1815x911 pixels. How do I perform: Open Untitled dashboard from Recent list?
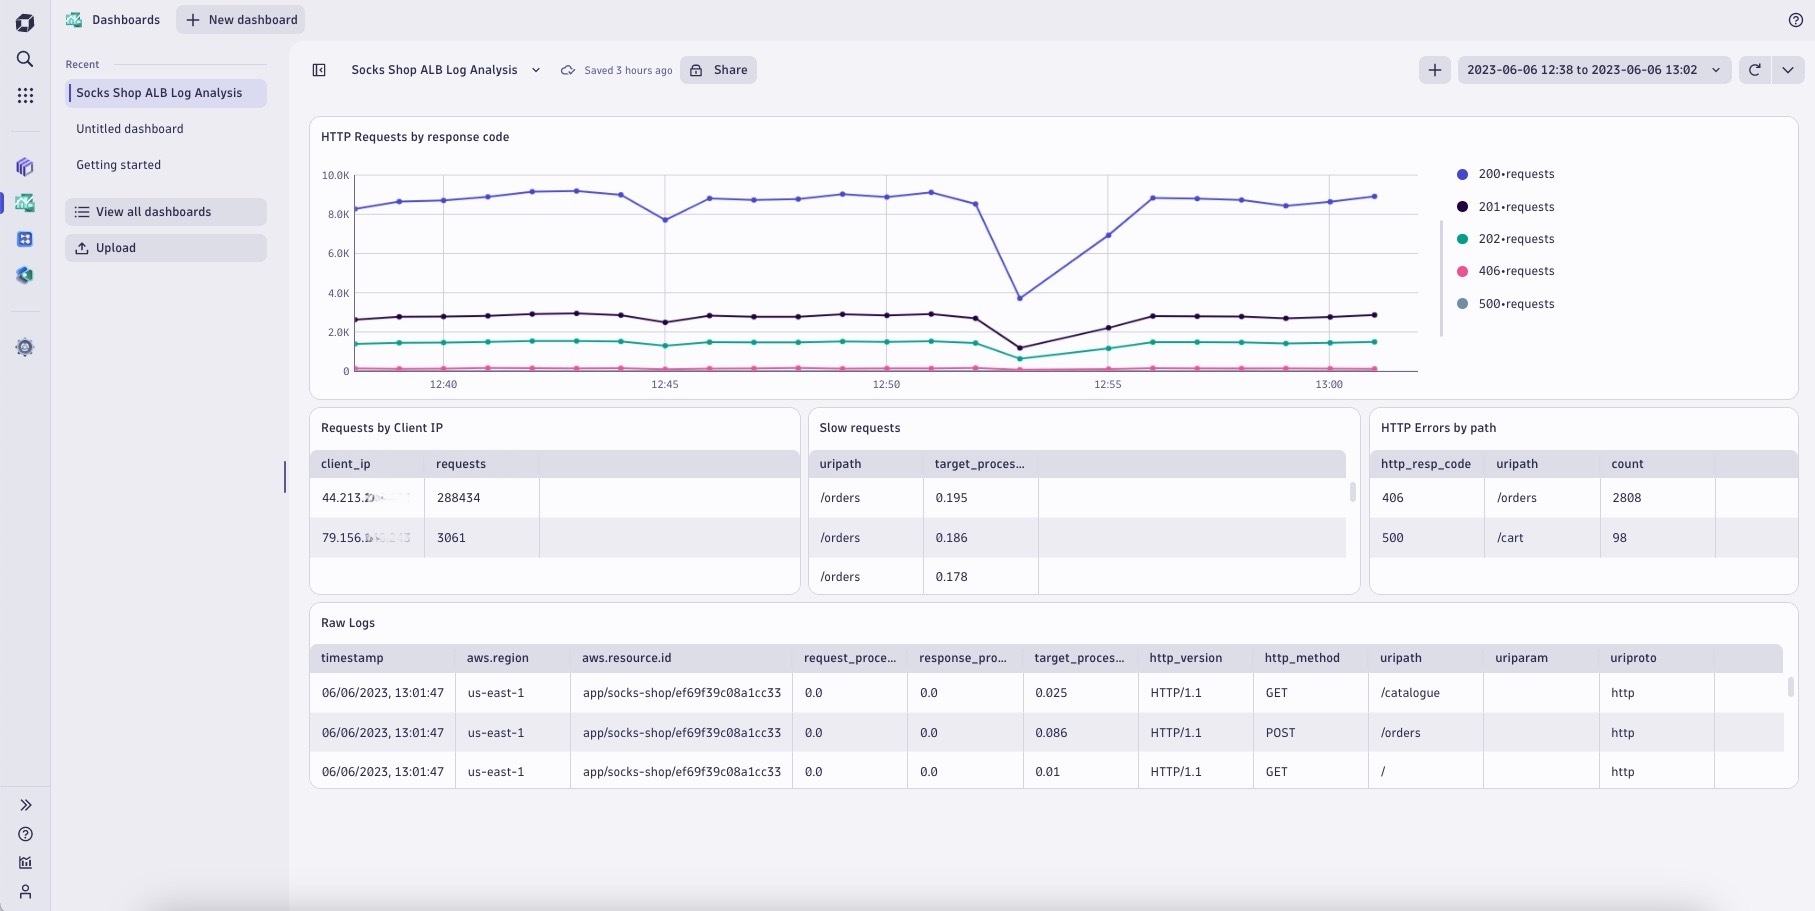pyautogui.click(x=130, y=129)
